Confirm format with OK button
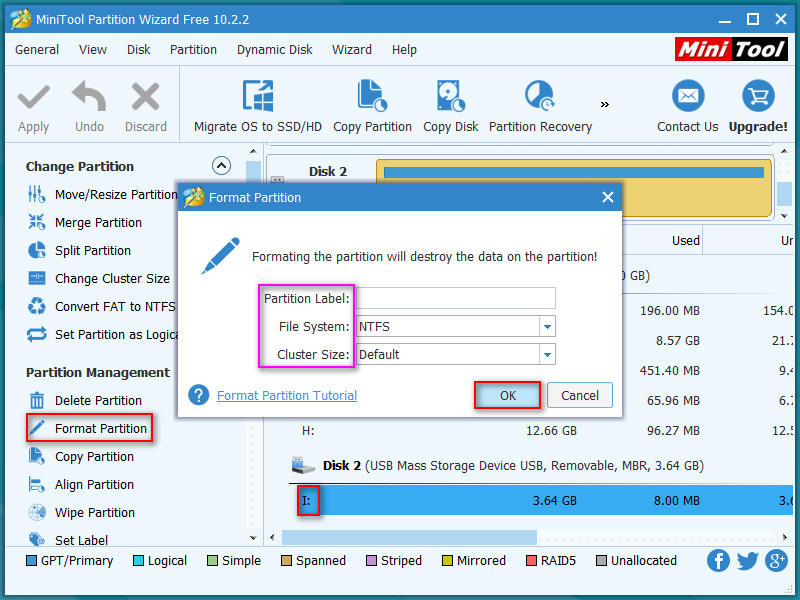The height and width of the screenshot is (600, 800). [x=507, y=395]
